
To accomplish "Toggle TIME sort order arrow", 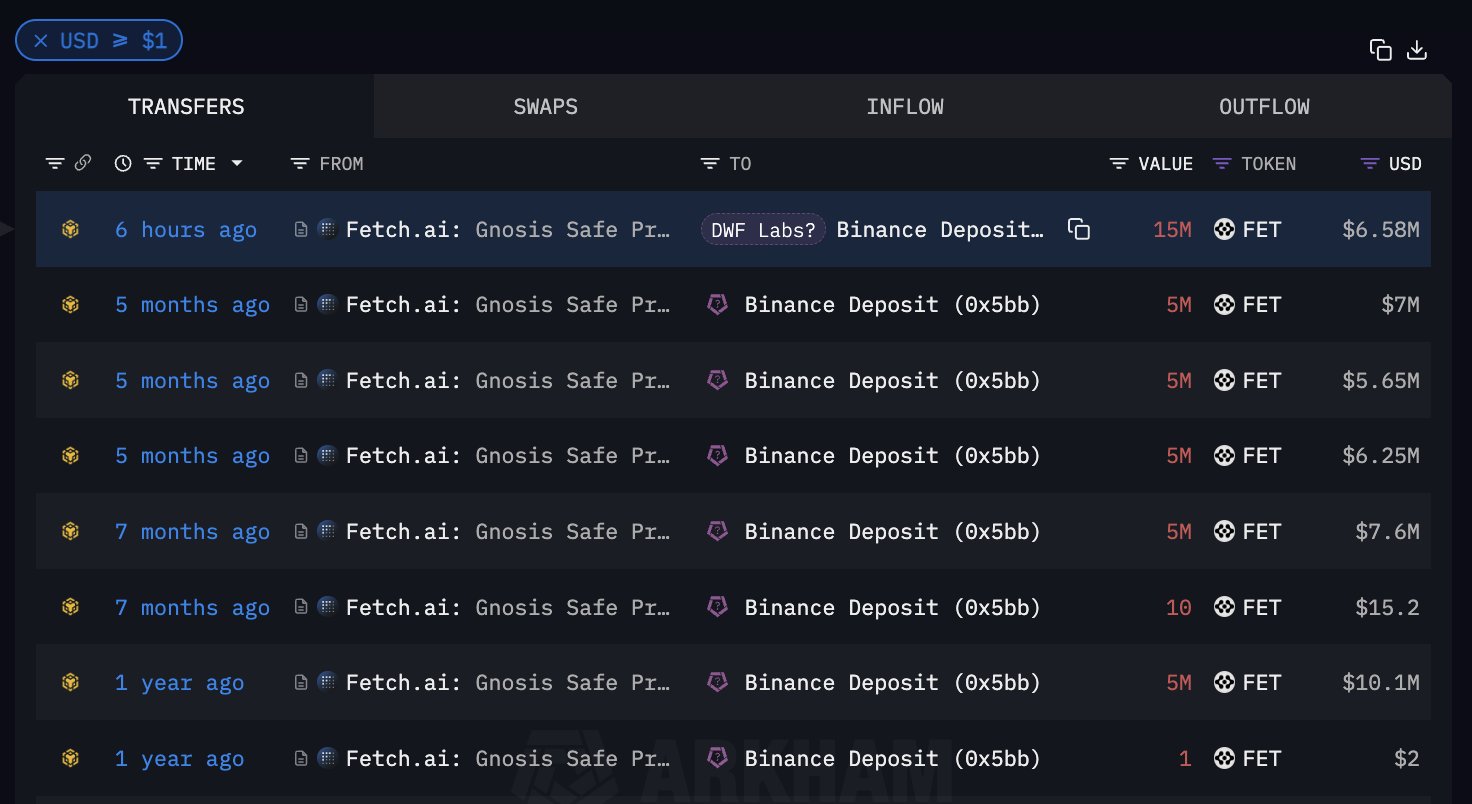I will click(x=237, y=163).
